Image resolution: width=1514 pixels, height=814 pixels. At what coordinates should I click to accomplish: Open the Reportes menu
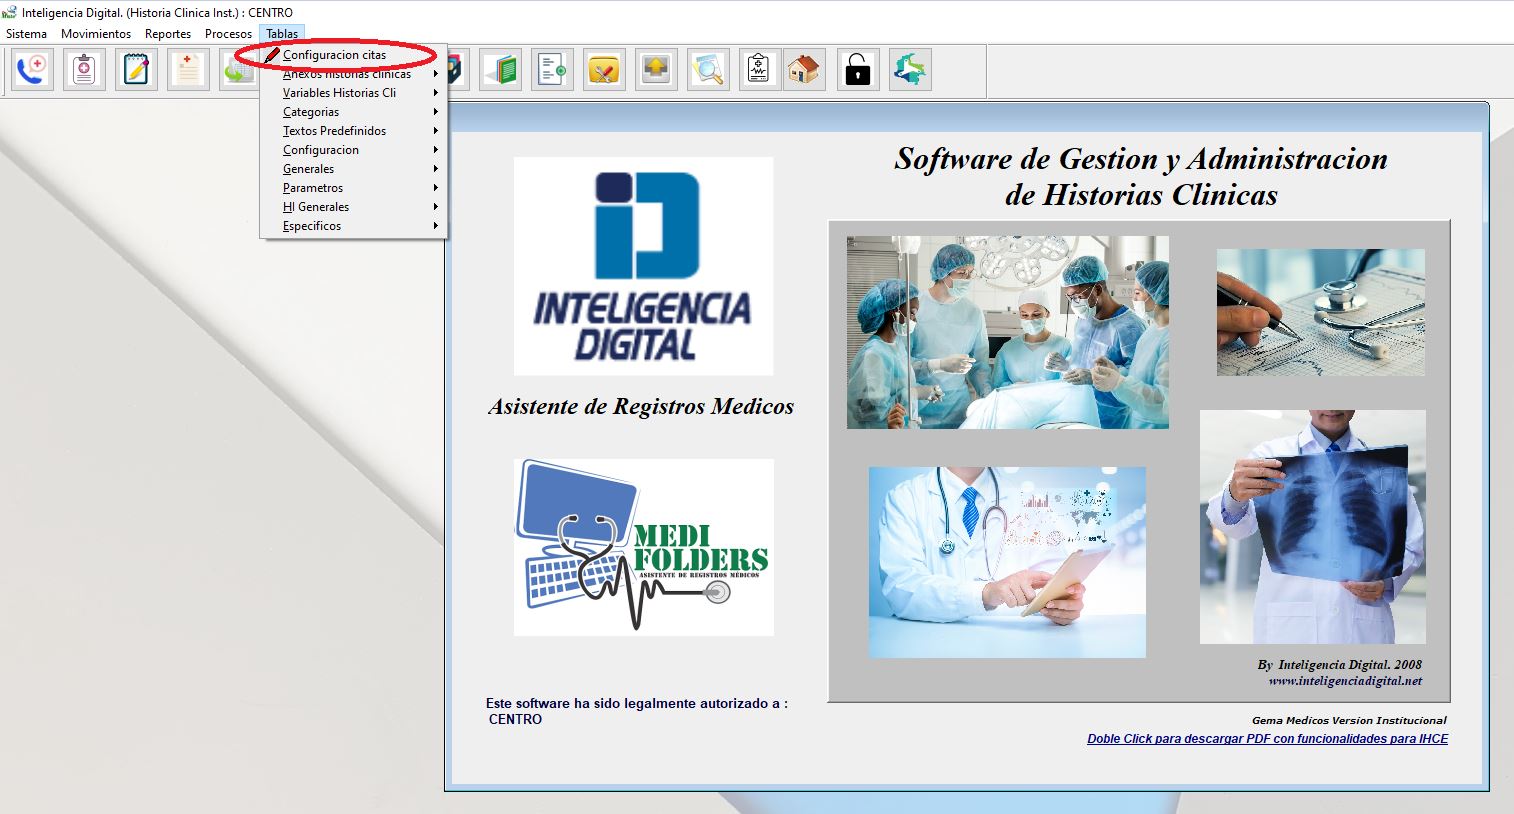coord(168,34)
